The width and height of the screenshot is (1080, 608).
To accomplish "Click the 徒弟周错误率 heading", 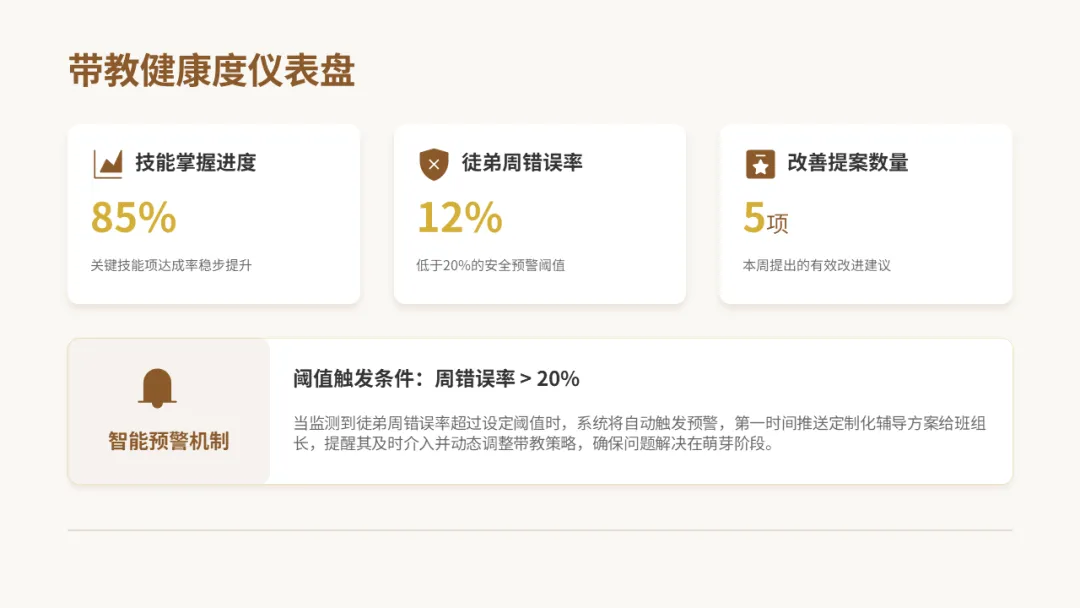I will pyautogui.click(x=522, y=163).
